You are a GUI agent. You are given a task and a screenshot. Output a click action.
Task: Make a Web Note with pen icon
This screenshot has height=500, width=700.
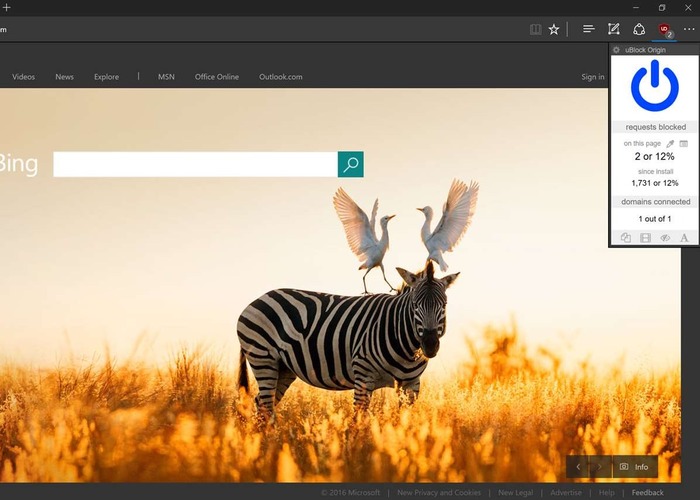click(x=614, y=29)
